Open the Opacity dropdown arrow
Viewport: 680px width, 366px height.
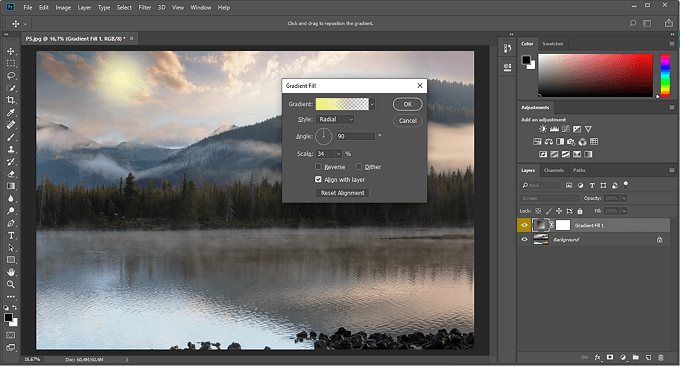624,198
